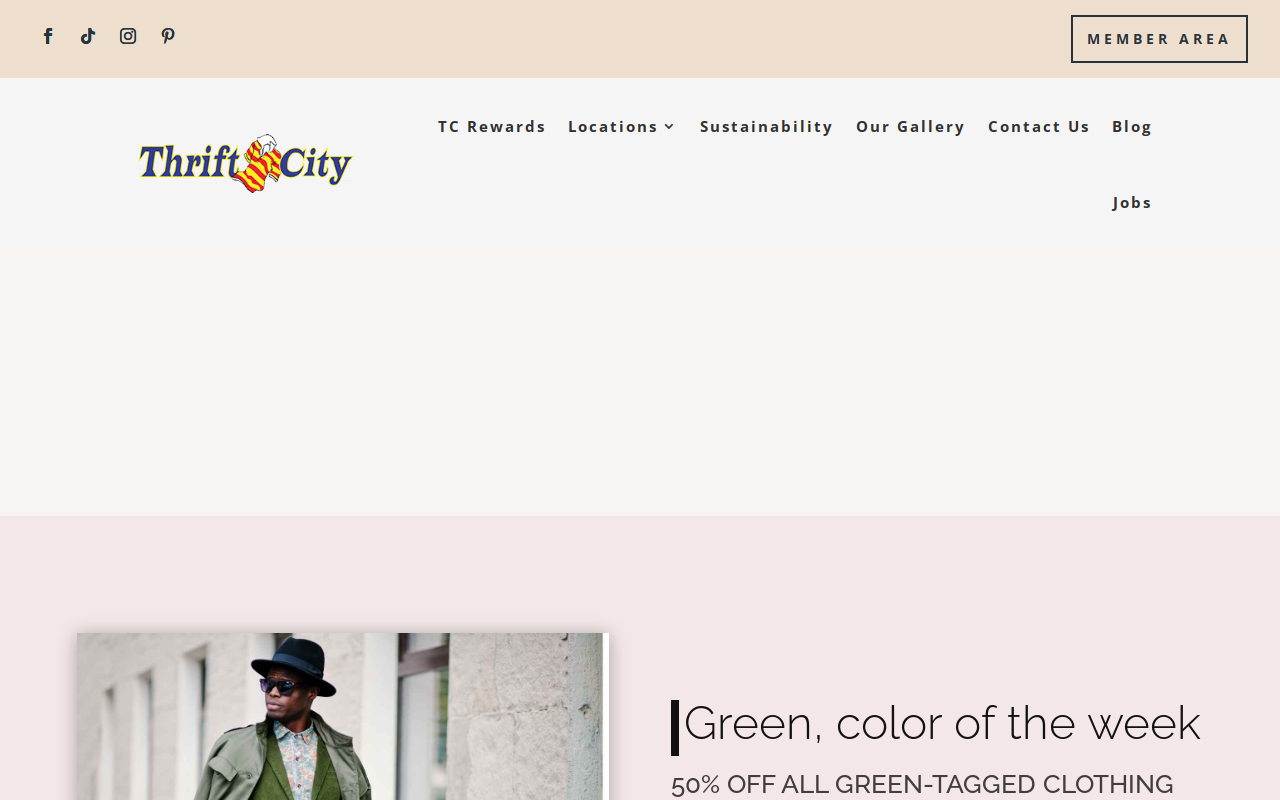Open the Pinterest social icon

pos(168,36)
